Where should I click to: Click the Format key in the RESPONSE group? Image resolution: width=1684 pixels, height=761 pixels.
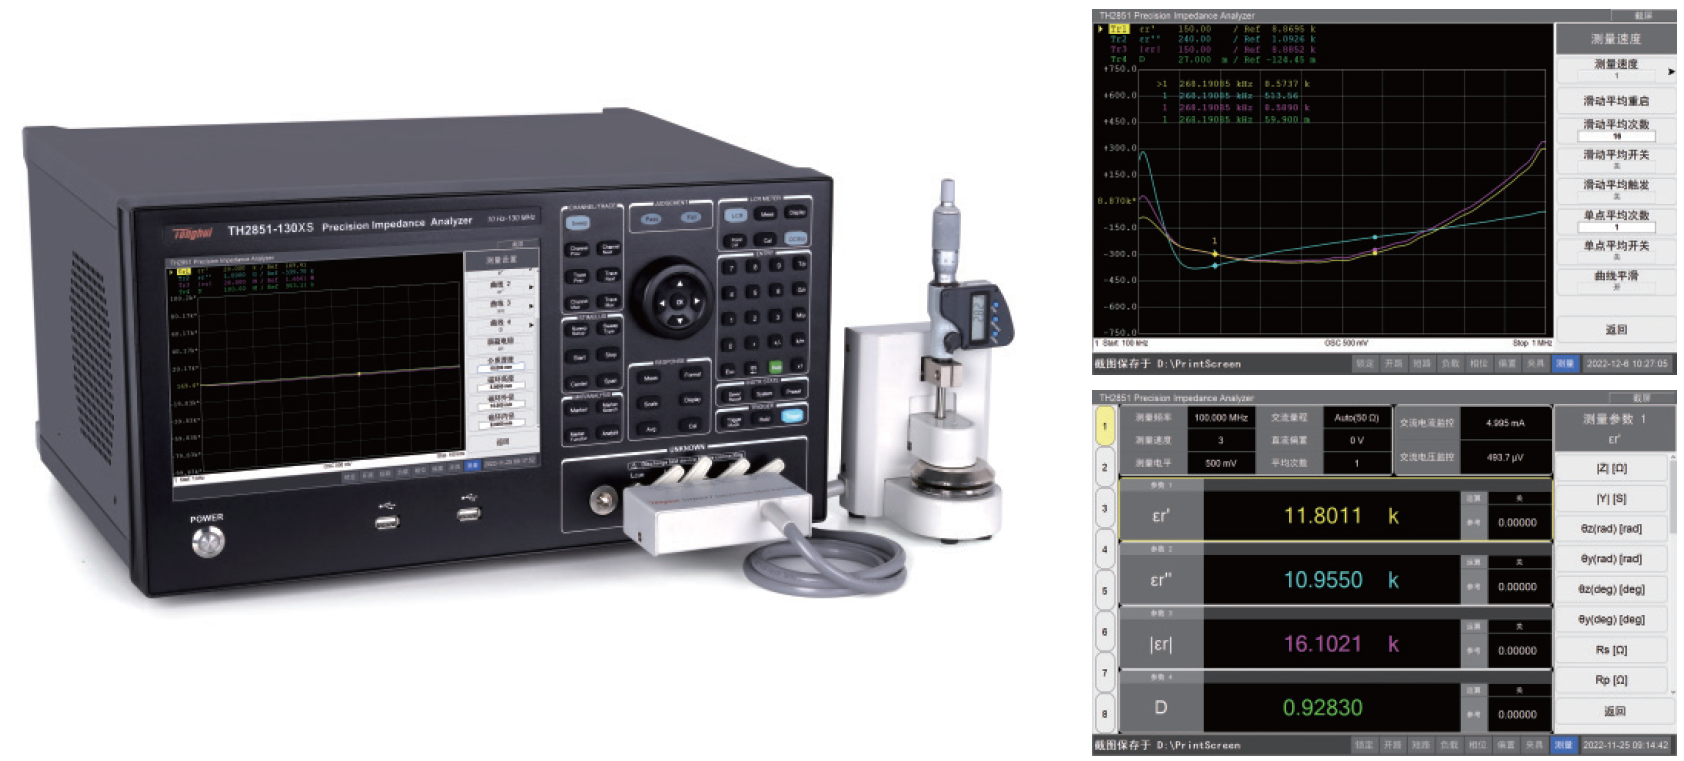[x=691, y=374]
